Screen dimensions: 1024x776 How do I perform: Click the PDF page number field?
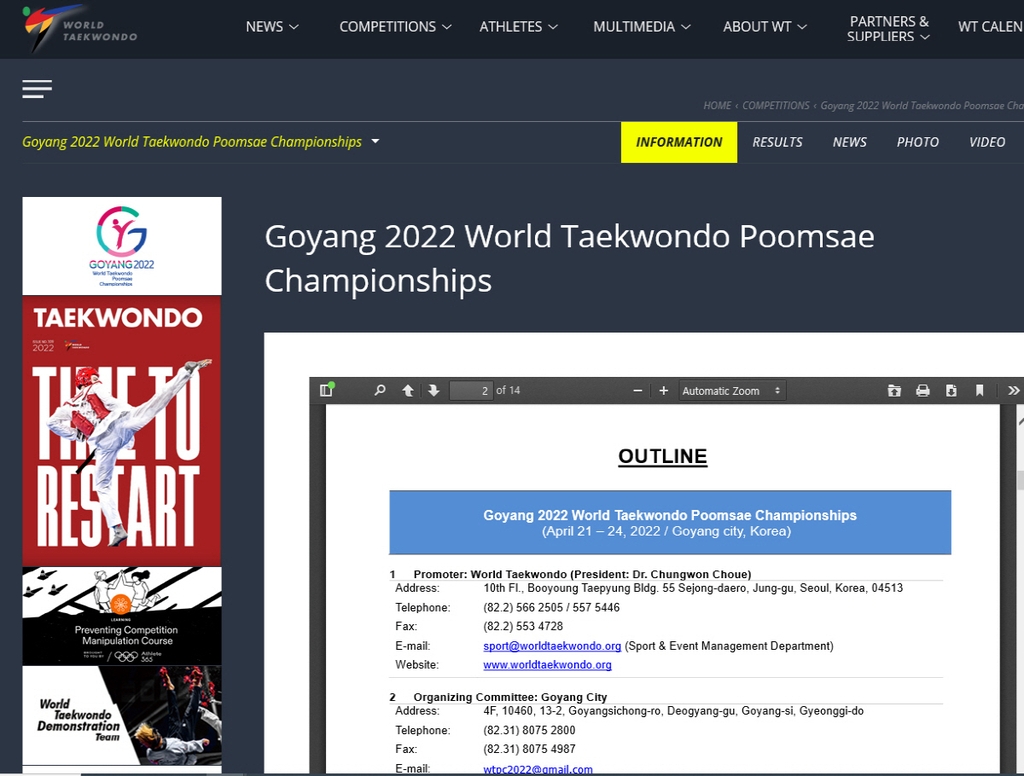[471, 390]
